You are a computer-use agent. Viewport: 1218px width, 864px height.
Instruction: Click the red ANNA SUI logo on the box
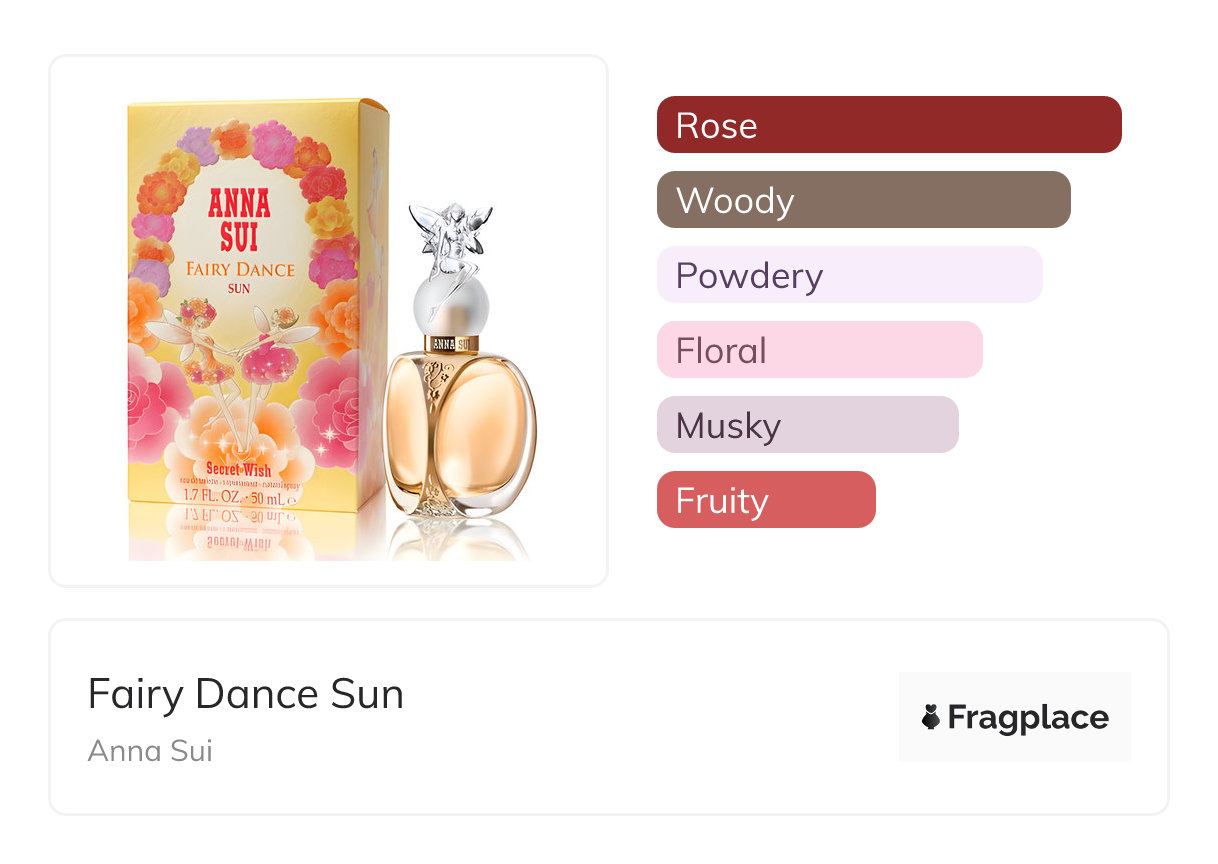239,218
